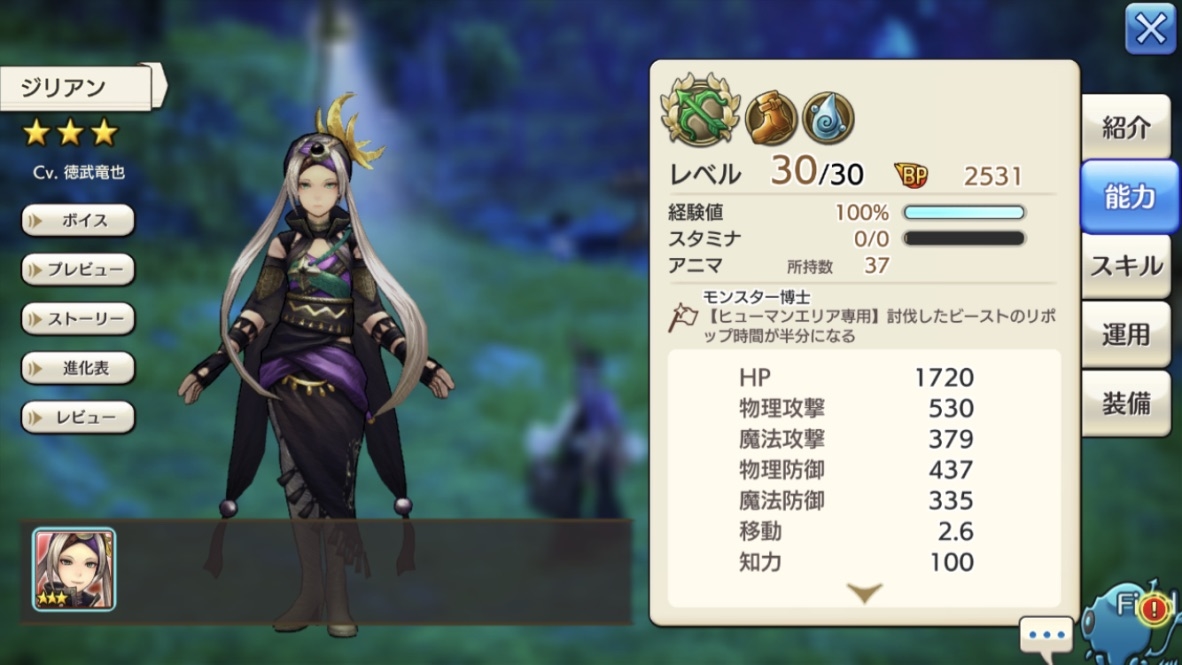
Task: Show the 進化表 evolution chart
Action: 78,369
